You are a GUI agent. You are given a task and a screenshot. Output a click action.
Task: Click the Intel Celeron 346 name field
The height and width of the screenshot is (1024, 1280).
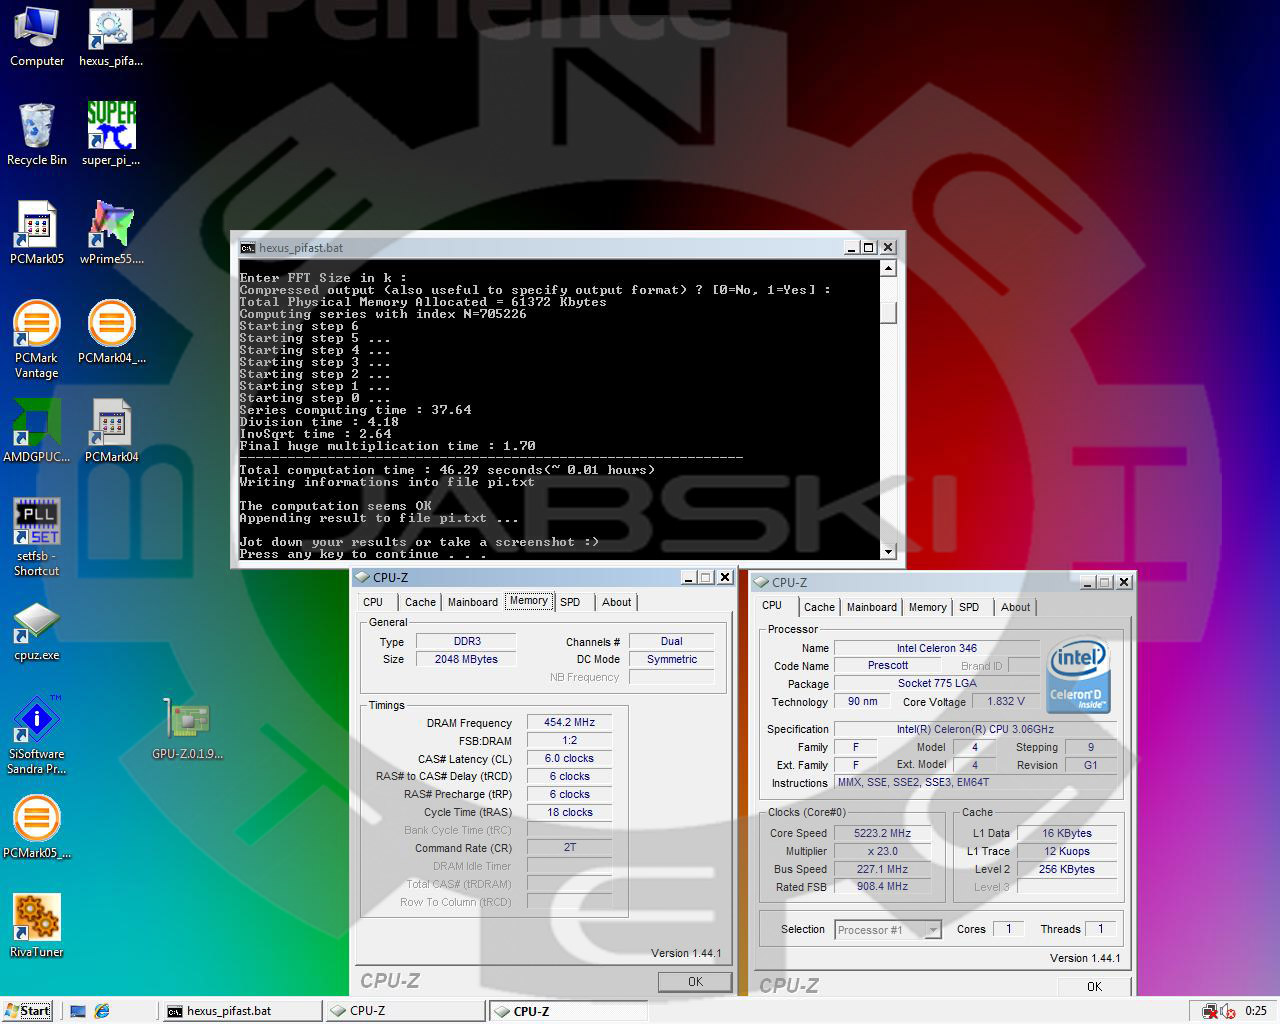coord(937,648)
